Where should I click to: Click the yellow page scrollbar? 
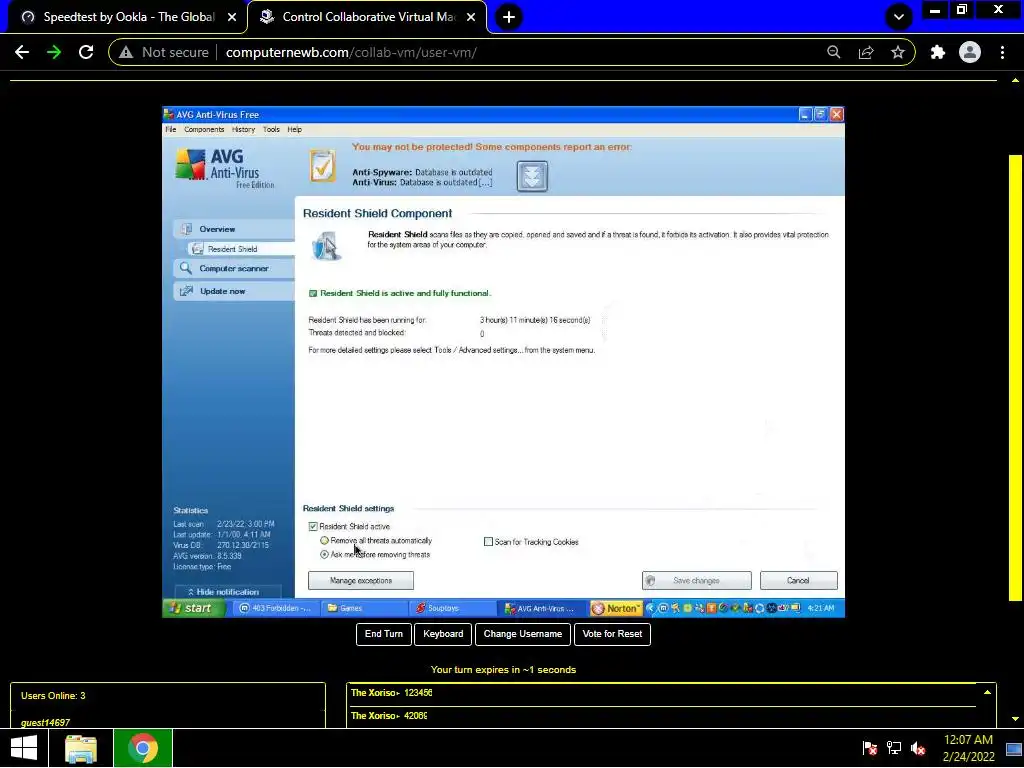[1015, 377]
